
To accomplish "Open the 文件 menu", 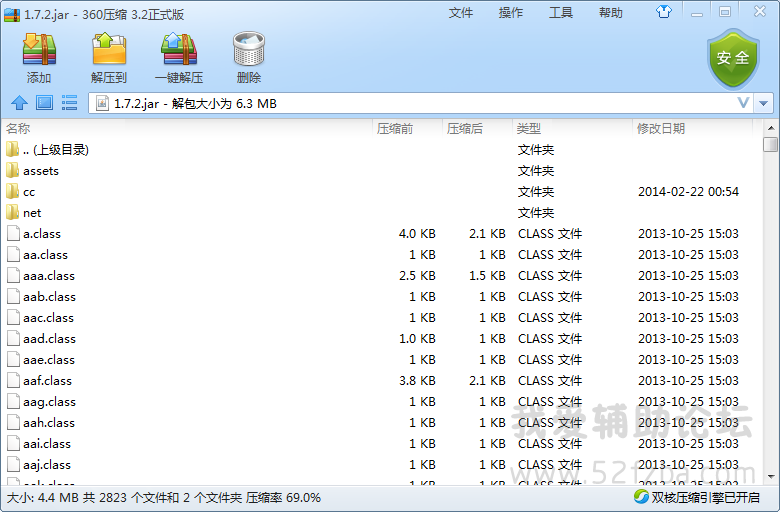I will point(461,12).
